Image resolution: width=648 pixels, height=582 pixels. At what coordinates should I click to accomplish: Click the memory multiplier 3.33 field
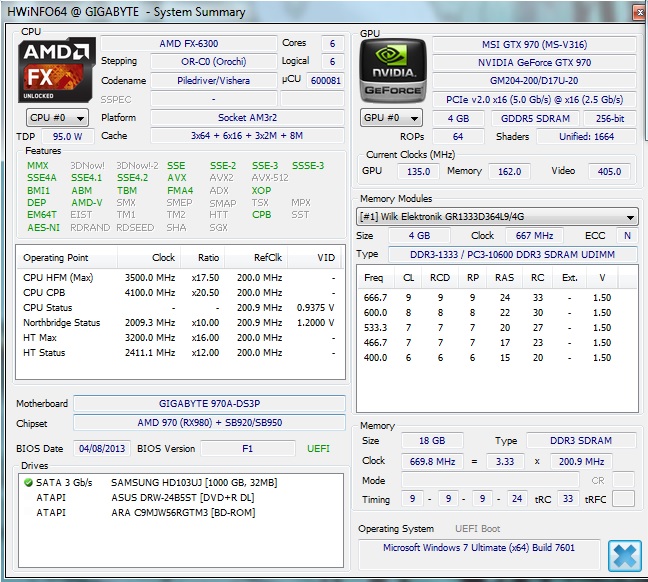point(505,461)
